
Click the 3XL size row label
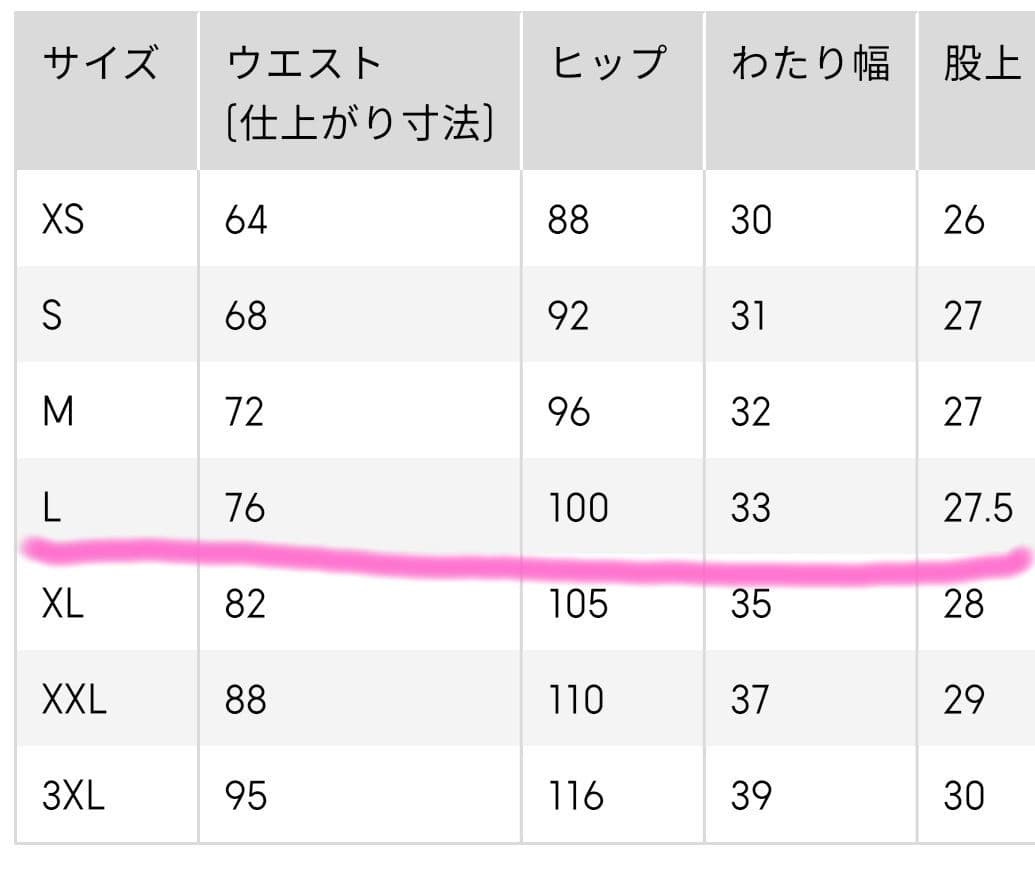click(x=73, y=796)
